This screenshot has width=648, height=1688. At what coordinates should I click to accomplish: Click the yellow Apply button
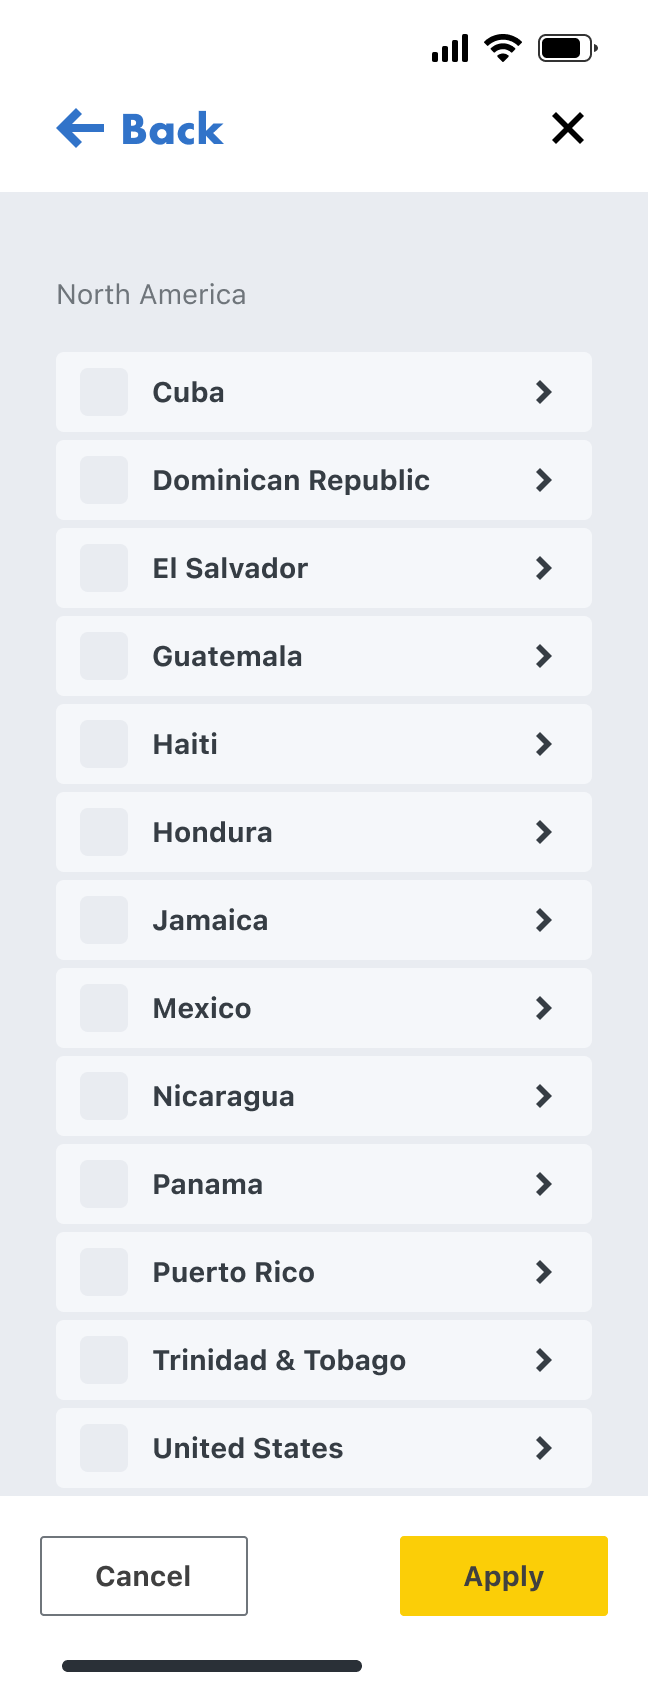(504, 1576)
